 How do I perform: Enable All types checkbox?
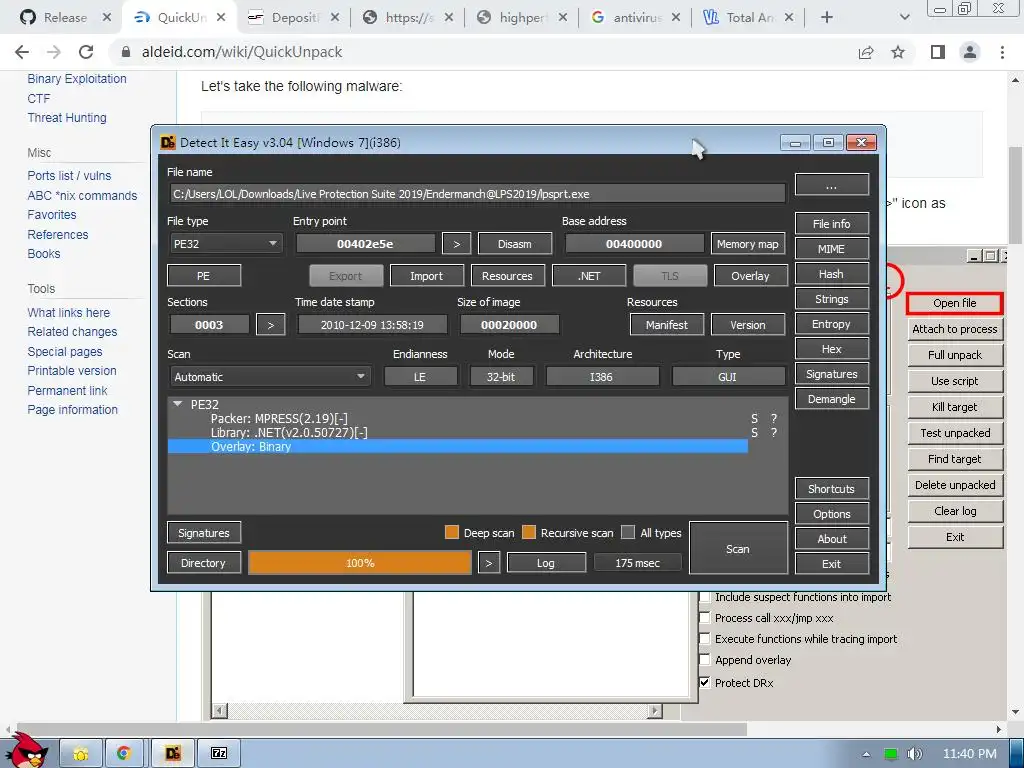pyautogui.click(x=628, y=532)
